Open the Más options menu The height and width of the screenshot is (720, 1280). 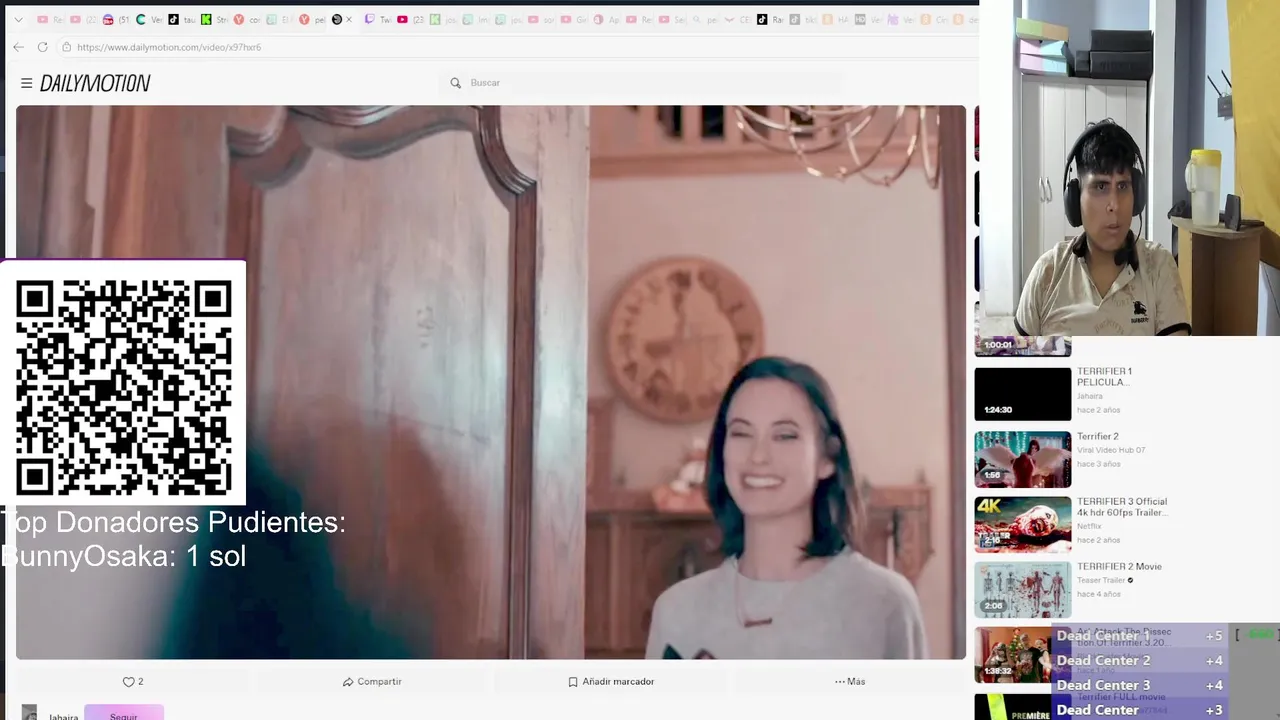[x=850, y=682]
